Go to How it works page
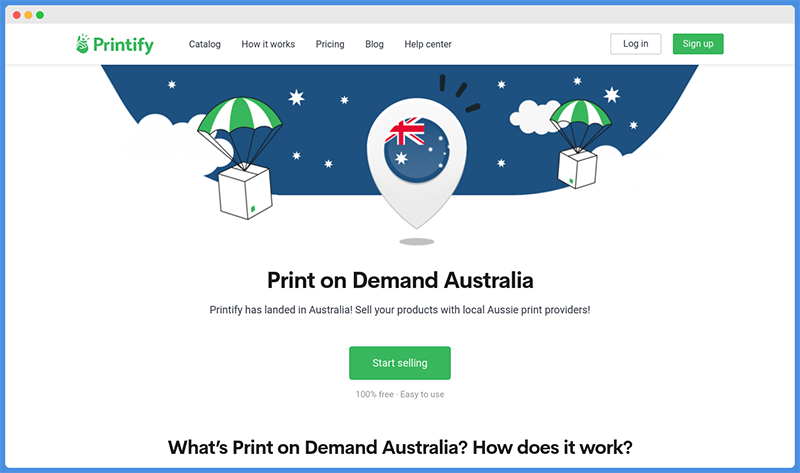Viewport: 800px width, 473px height. pyautogui.click(x=268, y=44)
